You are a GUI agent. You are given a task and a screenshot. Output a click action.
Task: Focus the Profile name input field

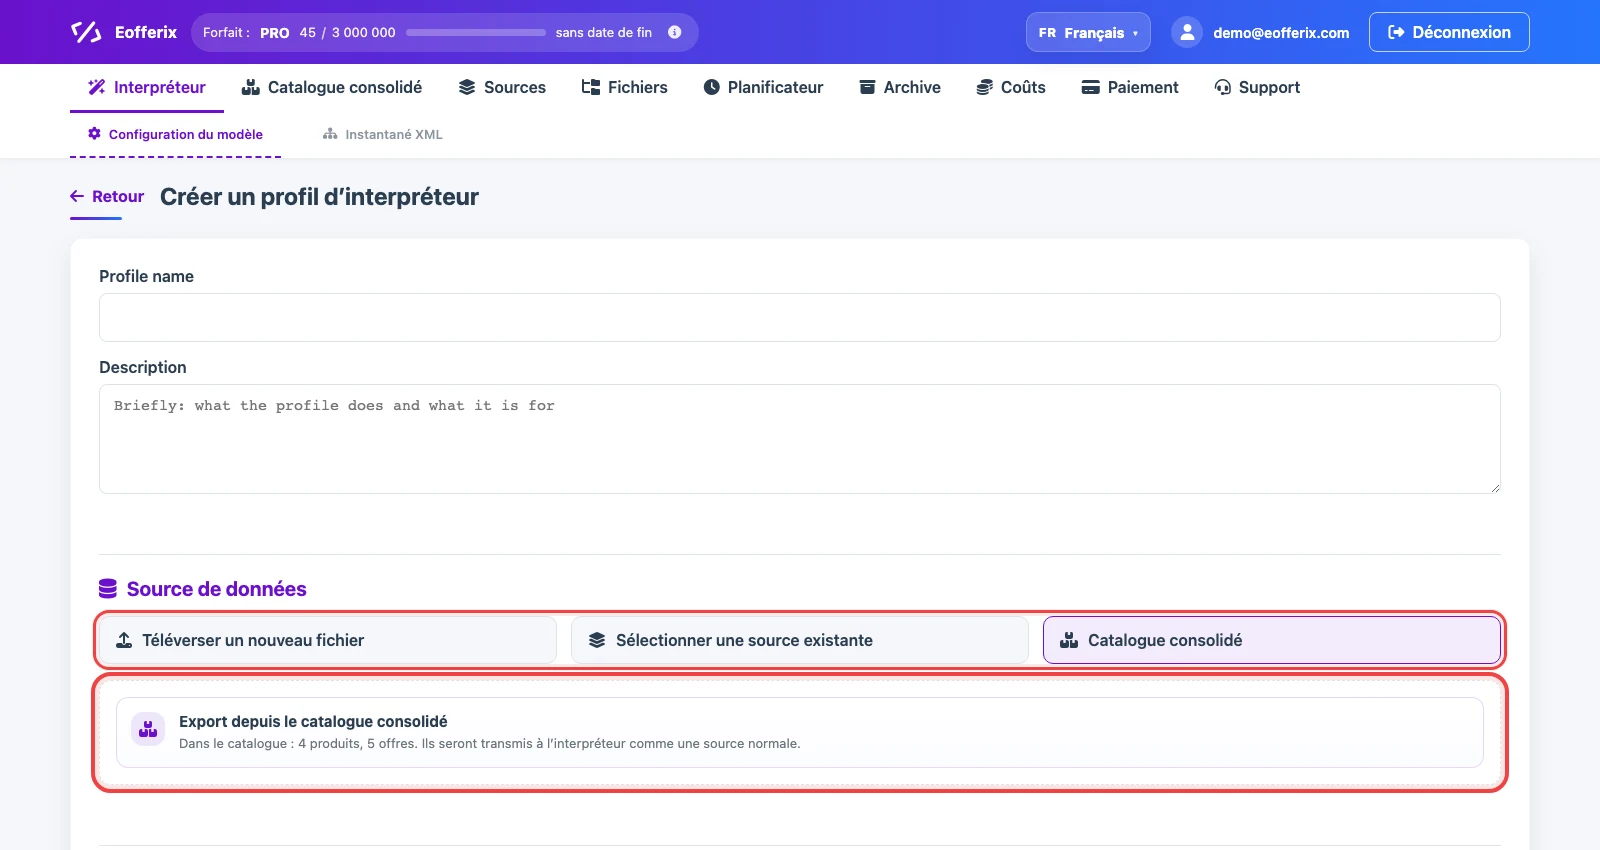(x=800, y=317)
